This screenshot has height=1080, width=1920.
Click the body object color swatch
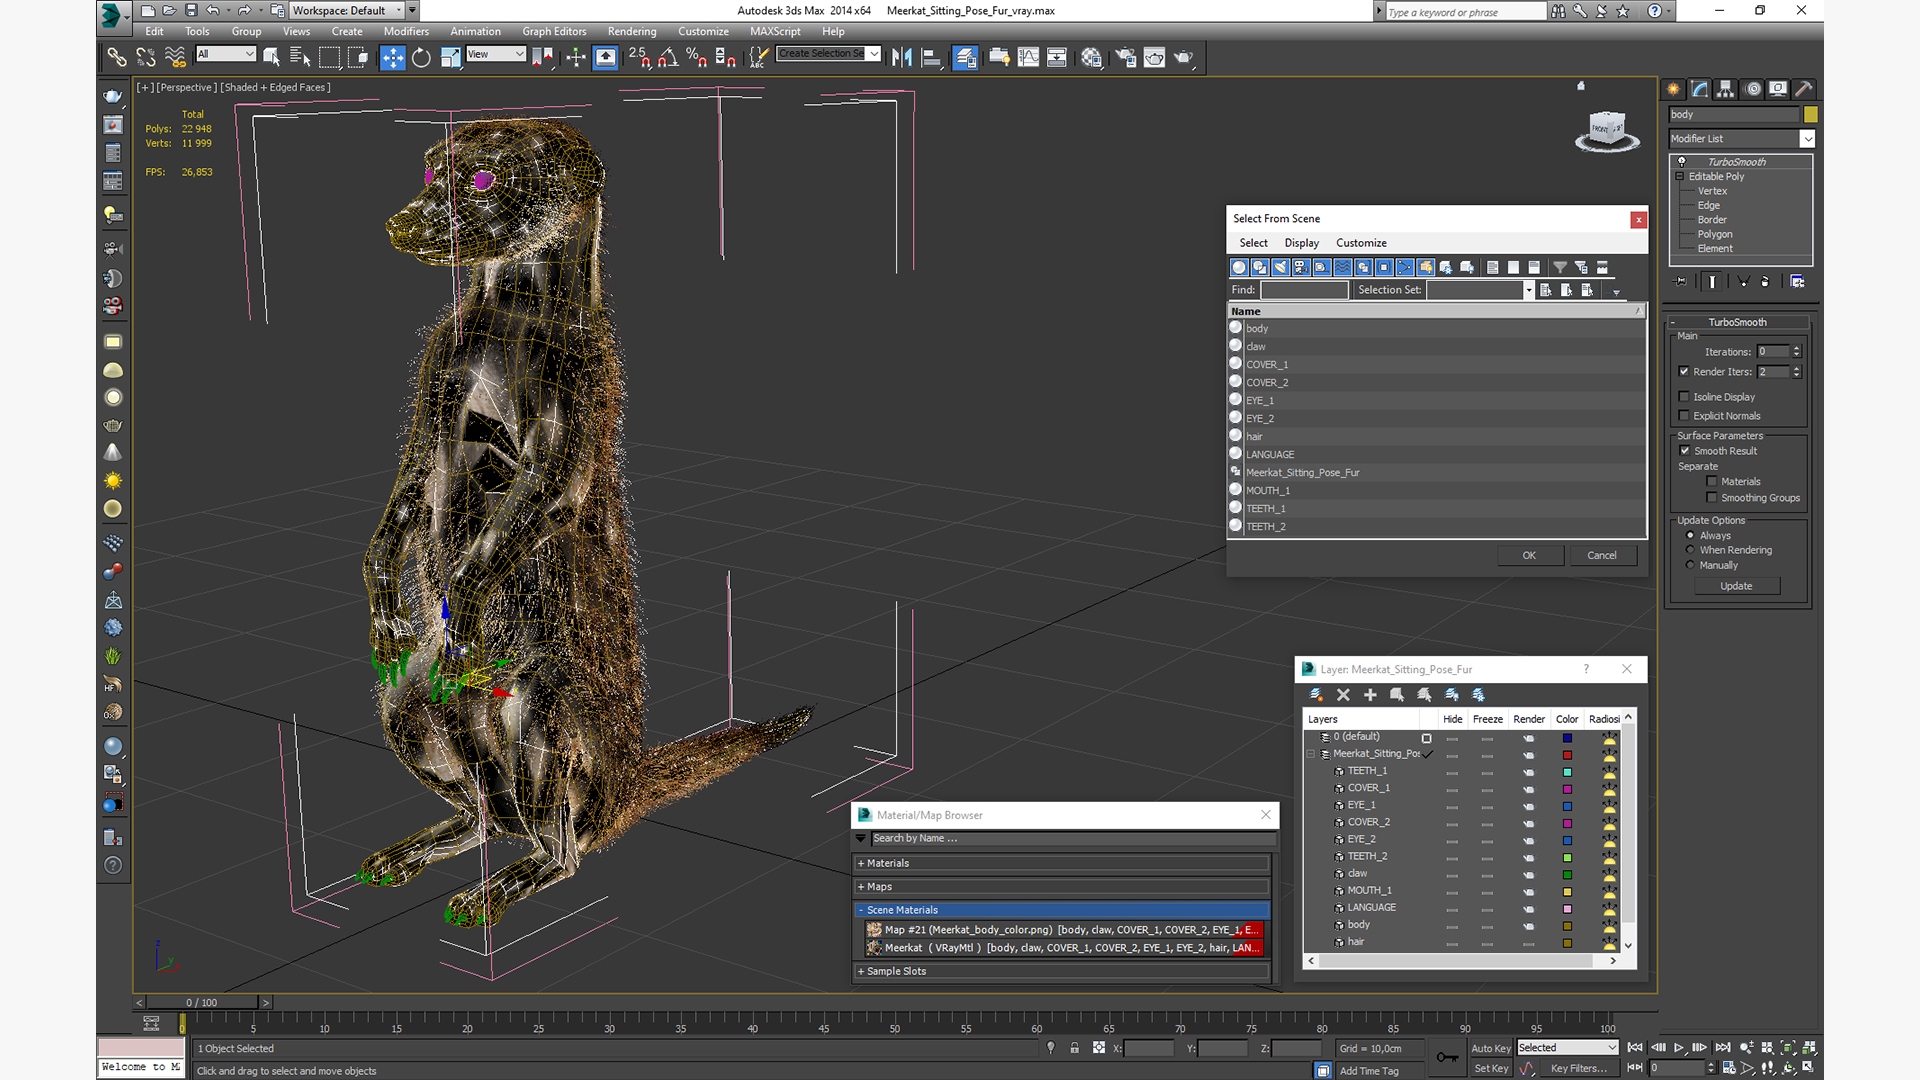[x=1810, y=115]
